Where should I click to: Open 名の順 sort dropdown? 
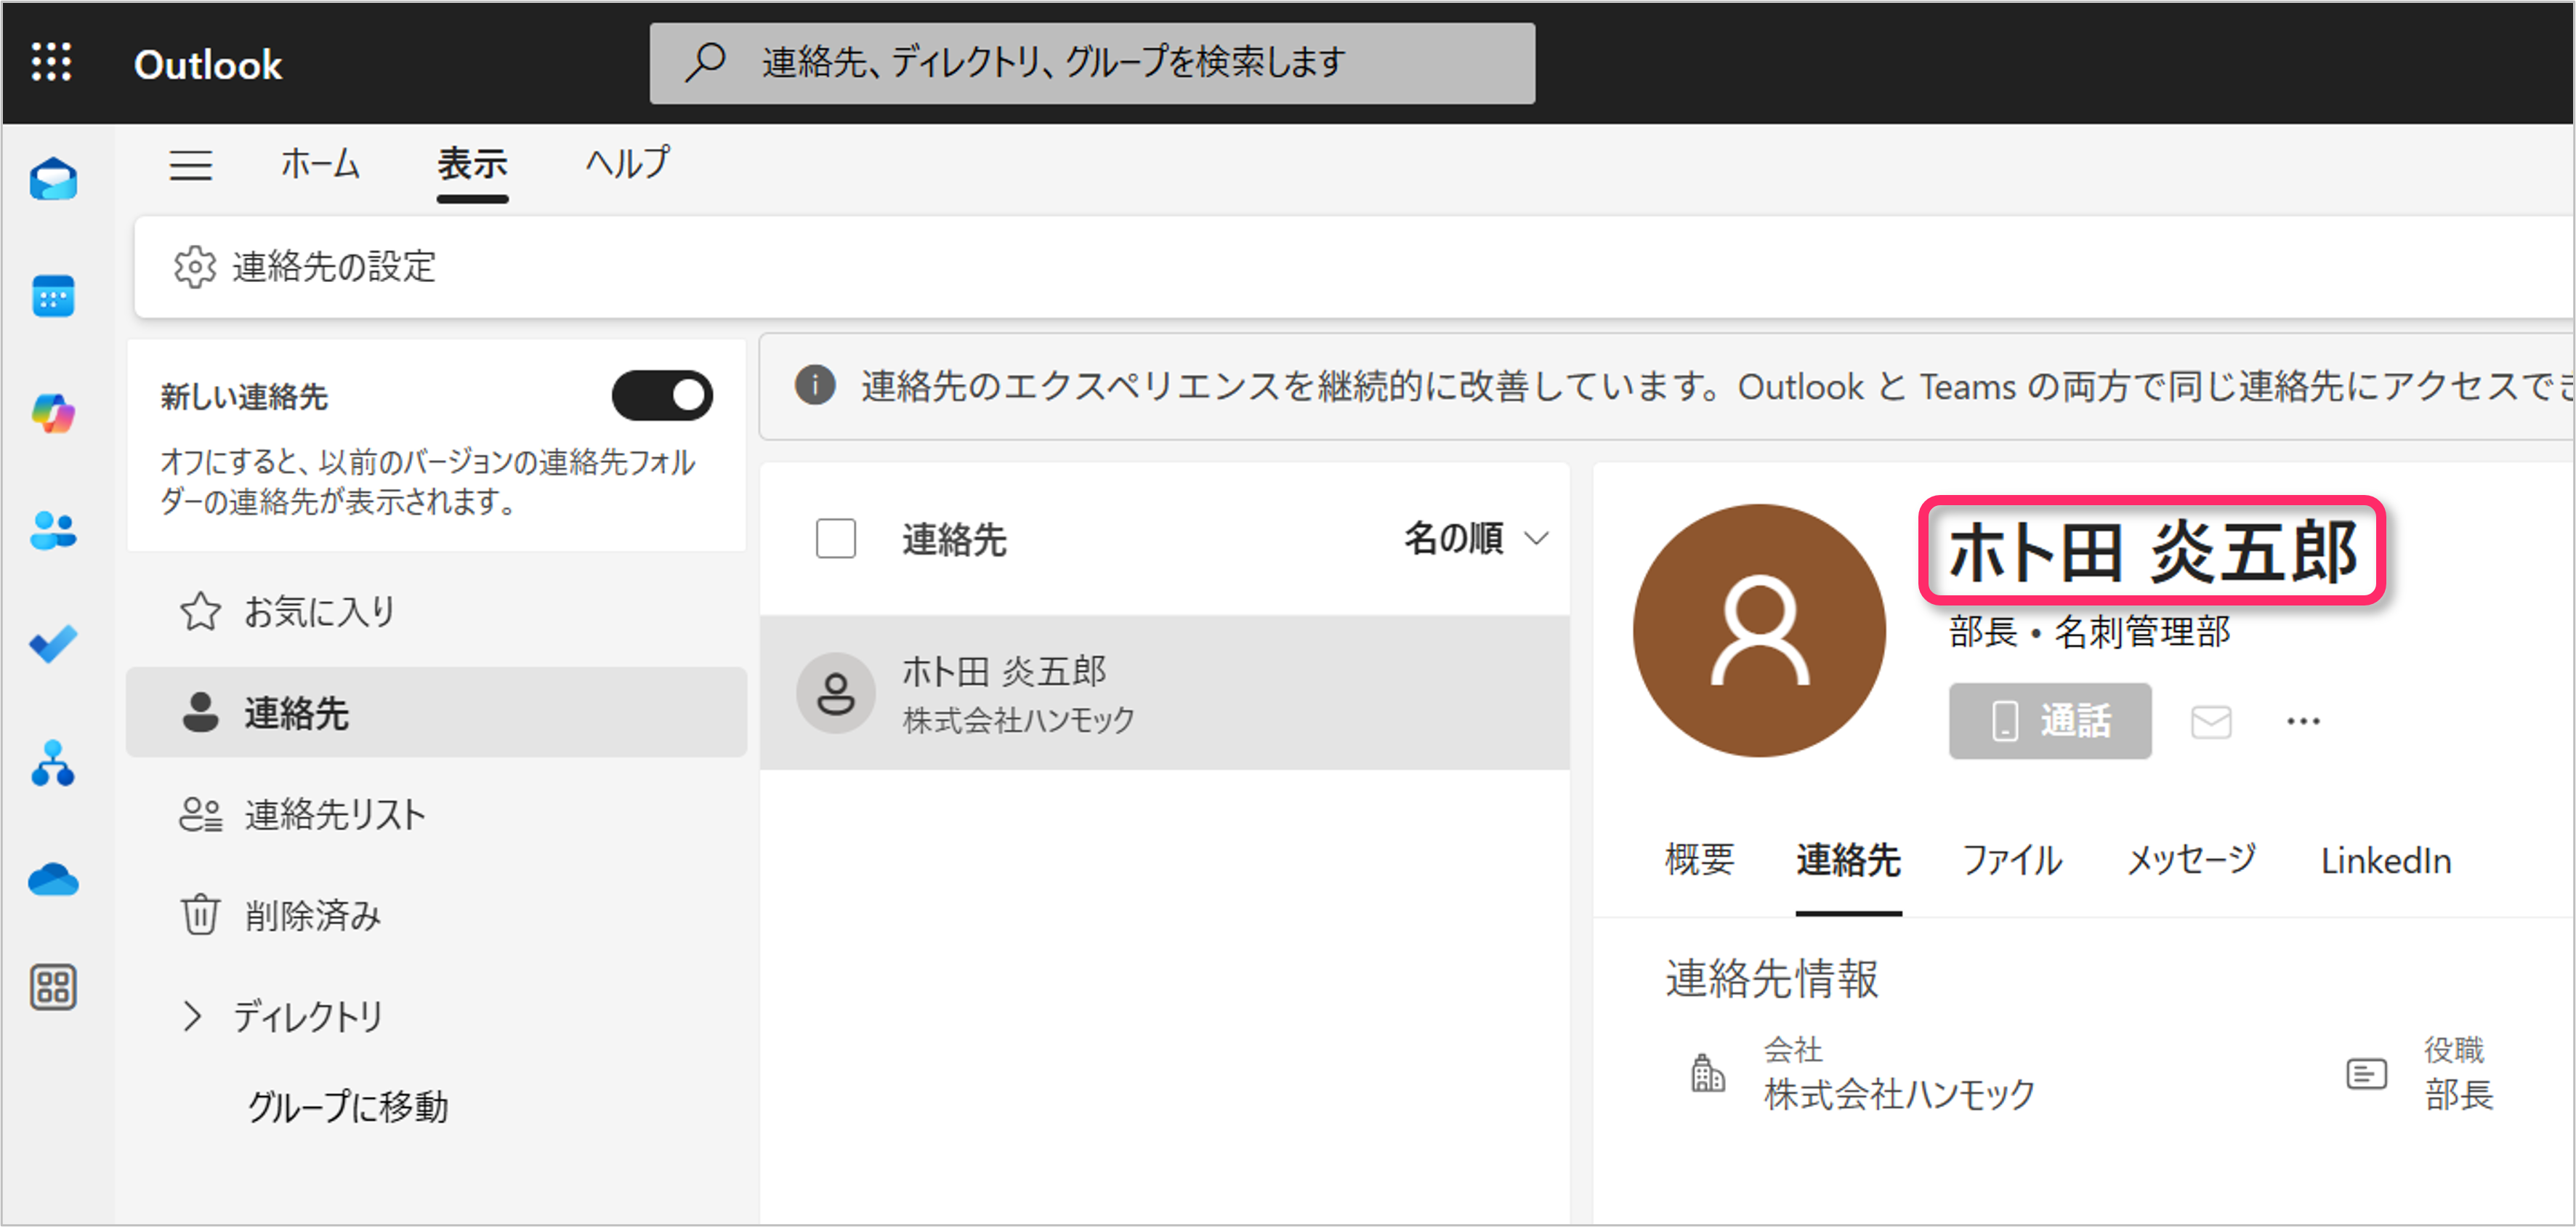click(1475, 539)
